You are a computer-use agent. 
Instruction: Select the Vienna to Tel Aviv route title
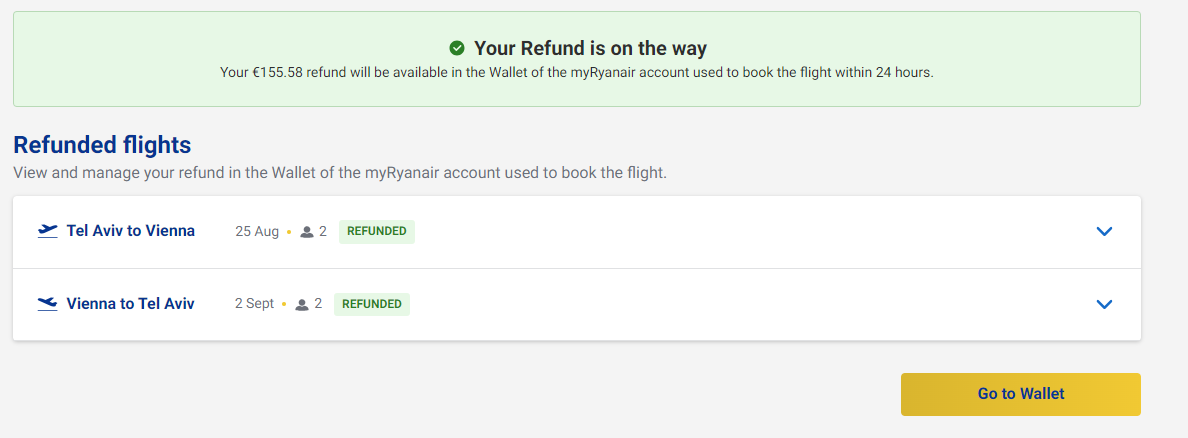pos(130,304)
